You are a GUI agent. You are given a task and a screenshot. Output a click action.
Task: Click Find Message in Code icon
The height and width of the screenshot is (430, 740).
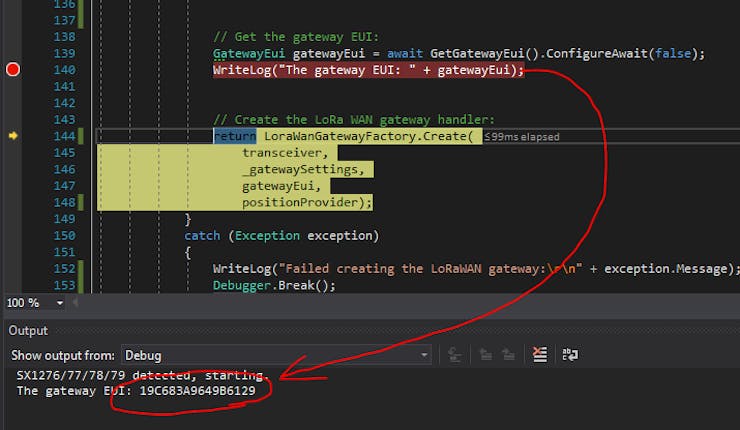[454, 355]
